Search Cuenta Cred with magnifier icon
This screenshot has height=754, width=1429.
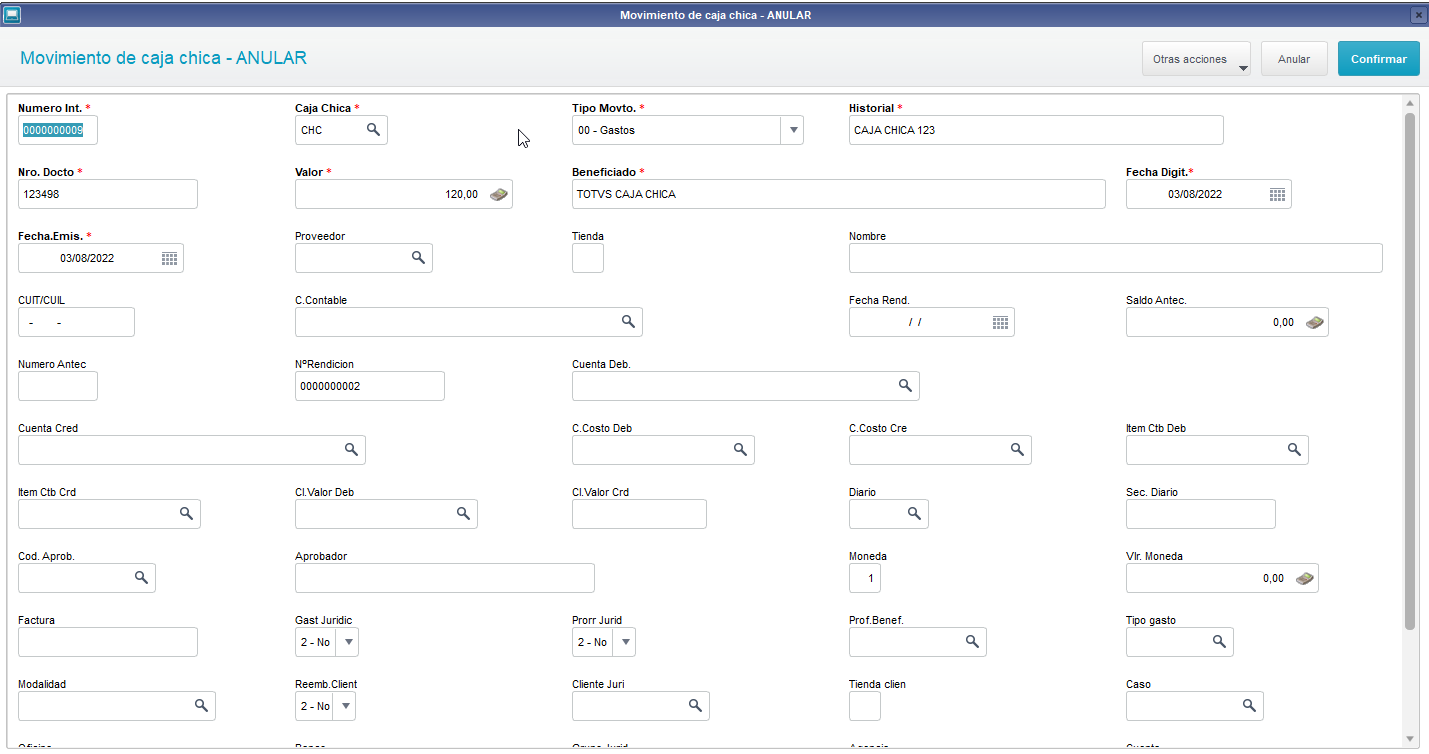[x=352, y=450]
